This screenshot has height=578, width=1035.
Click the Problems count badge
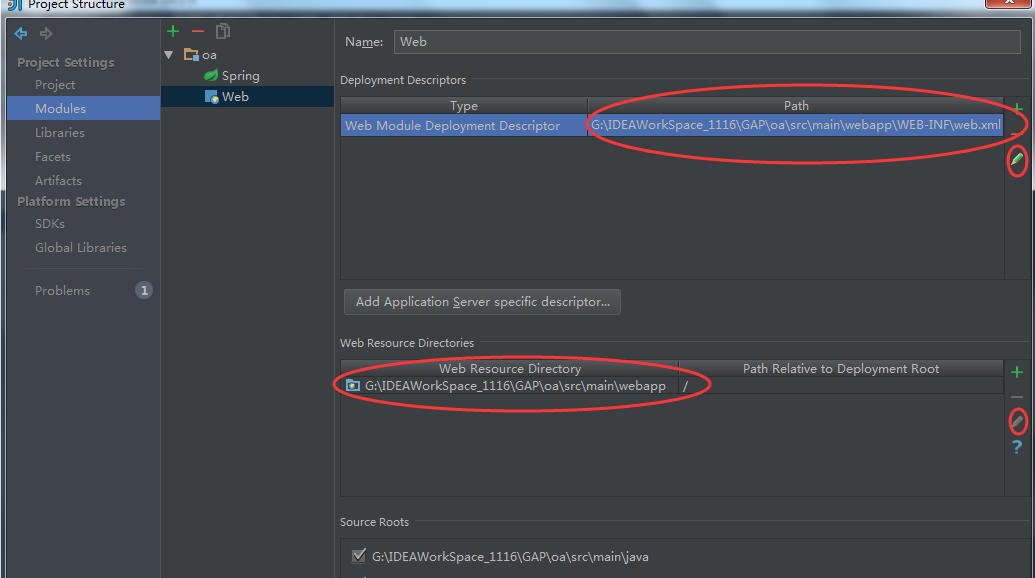144,290
